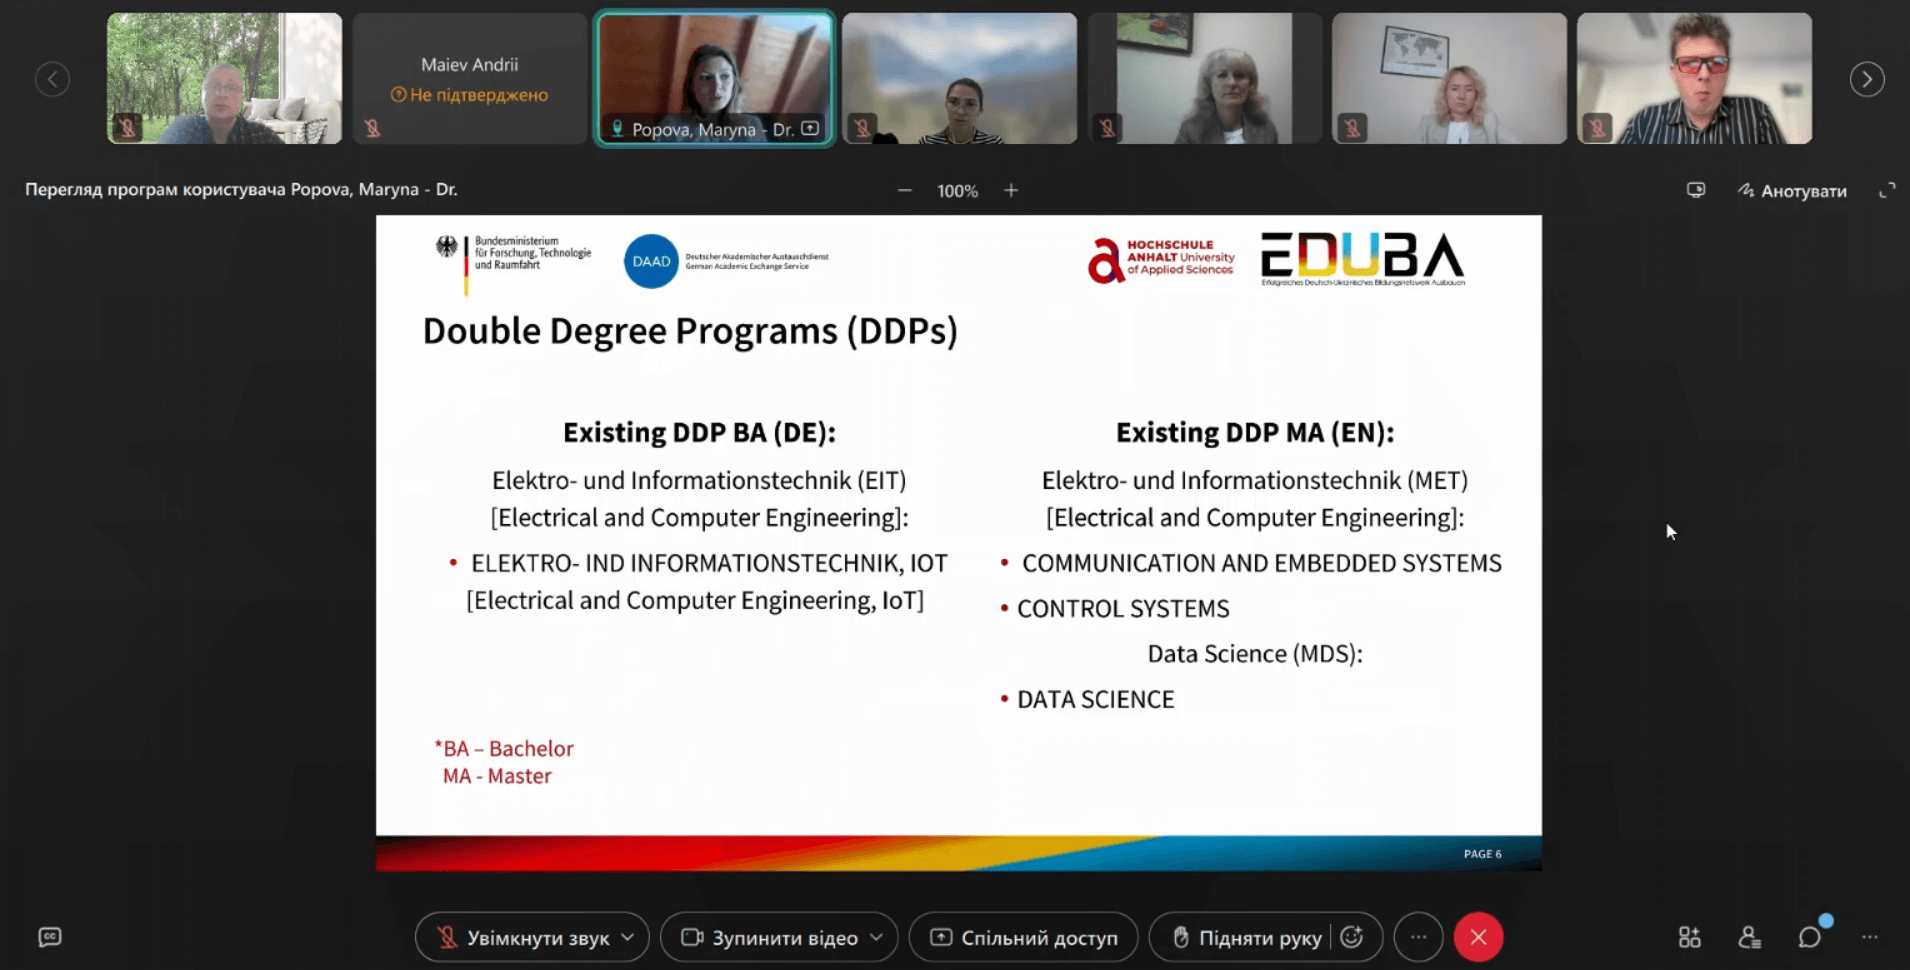Click the Анотувати annotate button
The width and height of the screenshot is (1910, 970).
click(x=1792, y=191)
